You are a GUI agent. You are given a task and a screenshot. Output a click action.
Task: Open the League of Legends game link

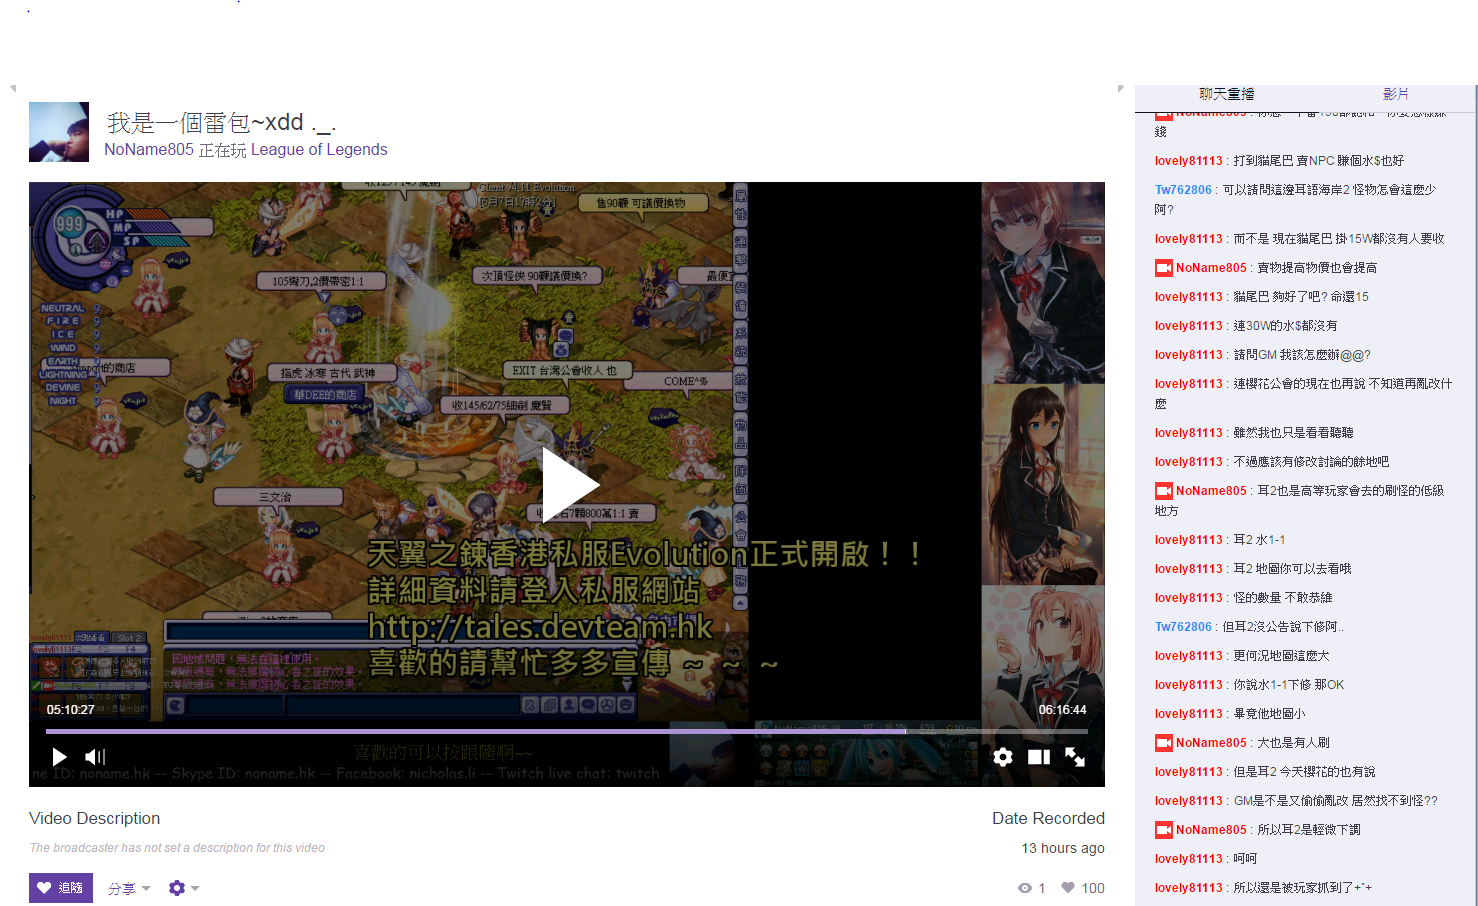319,150
